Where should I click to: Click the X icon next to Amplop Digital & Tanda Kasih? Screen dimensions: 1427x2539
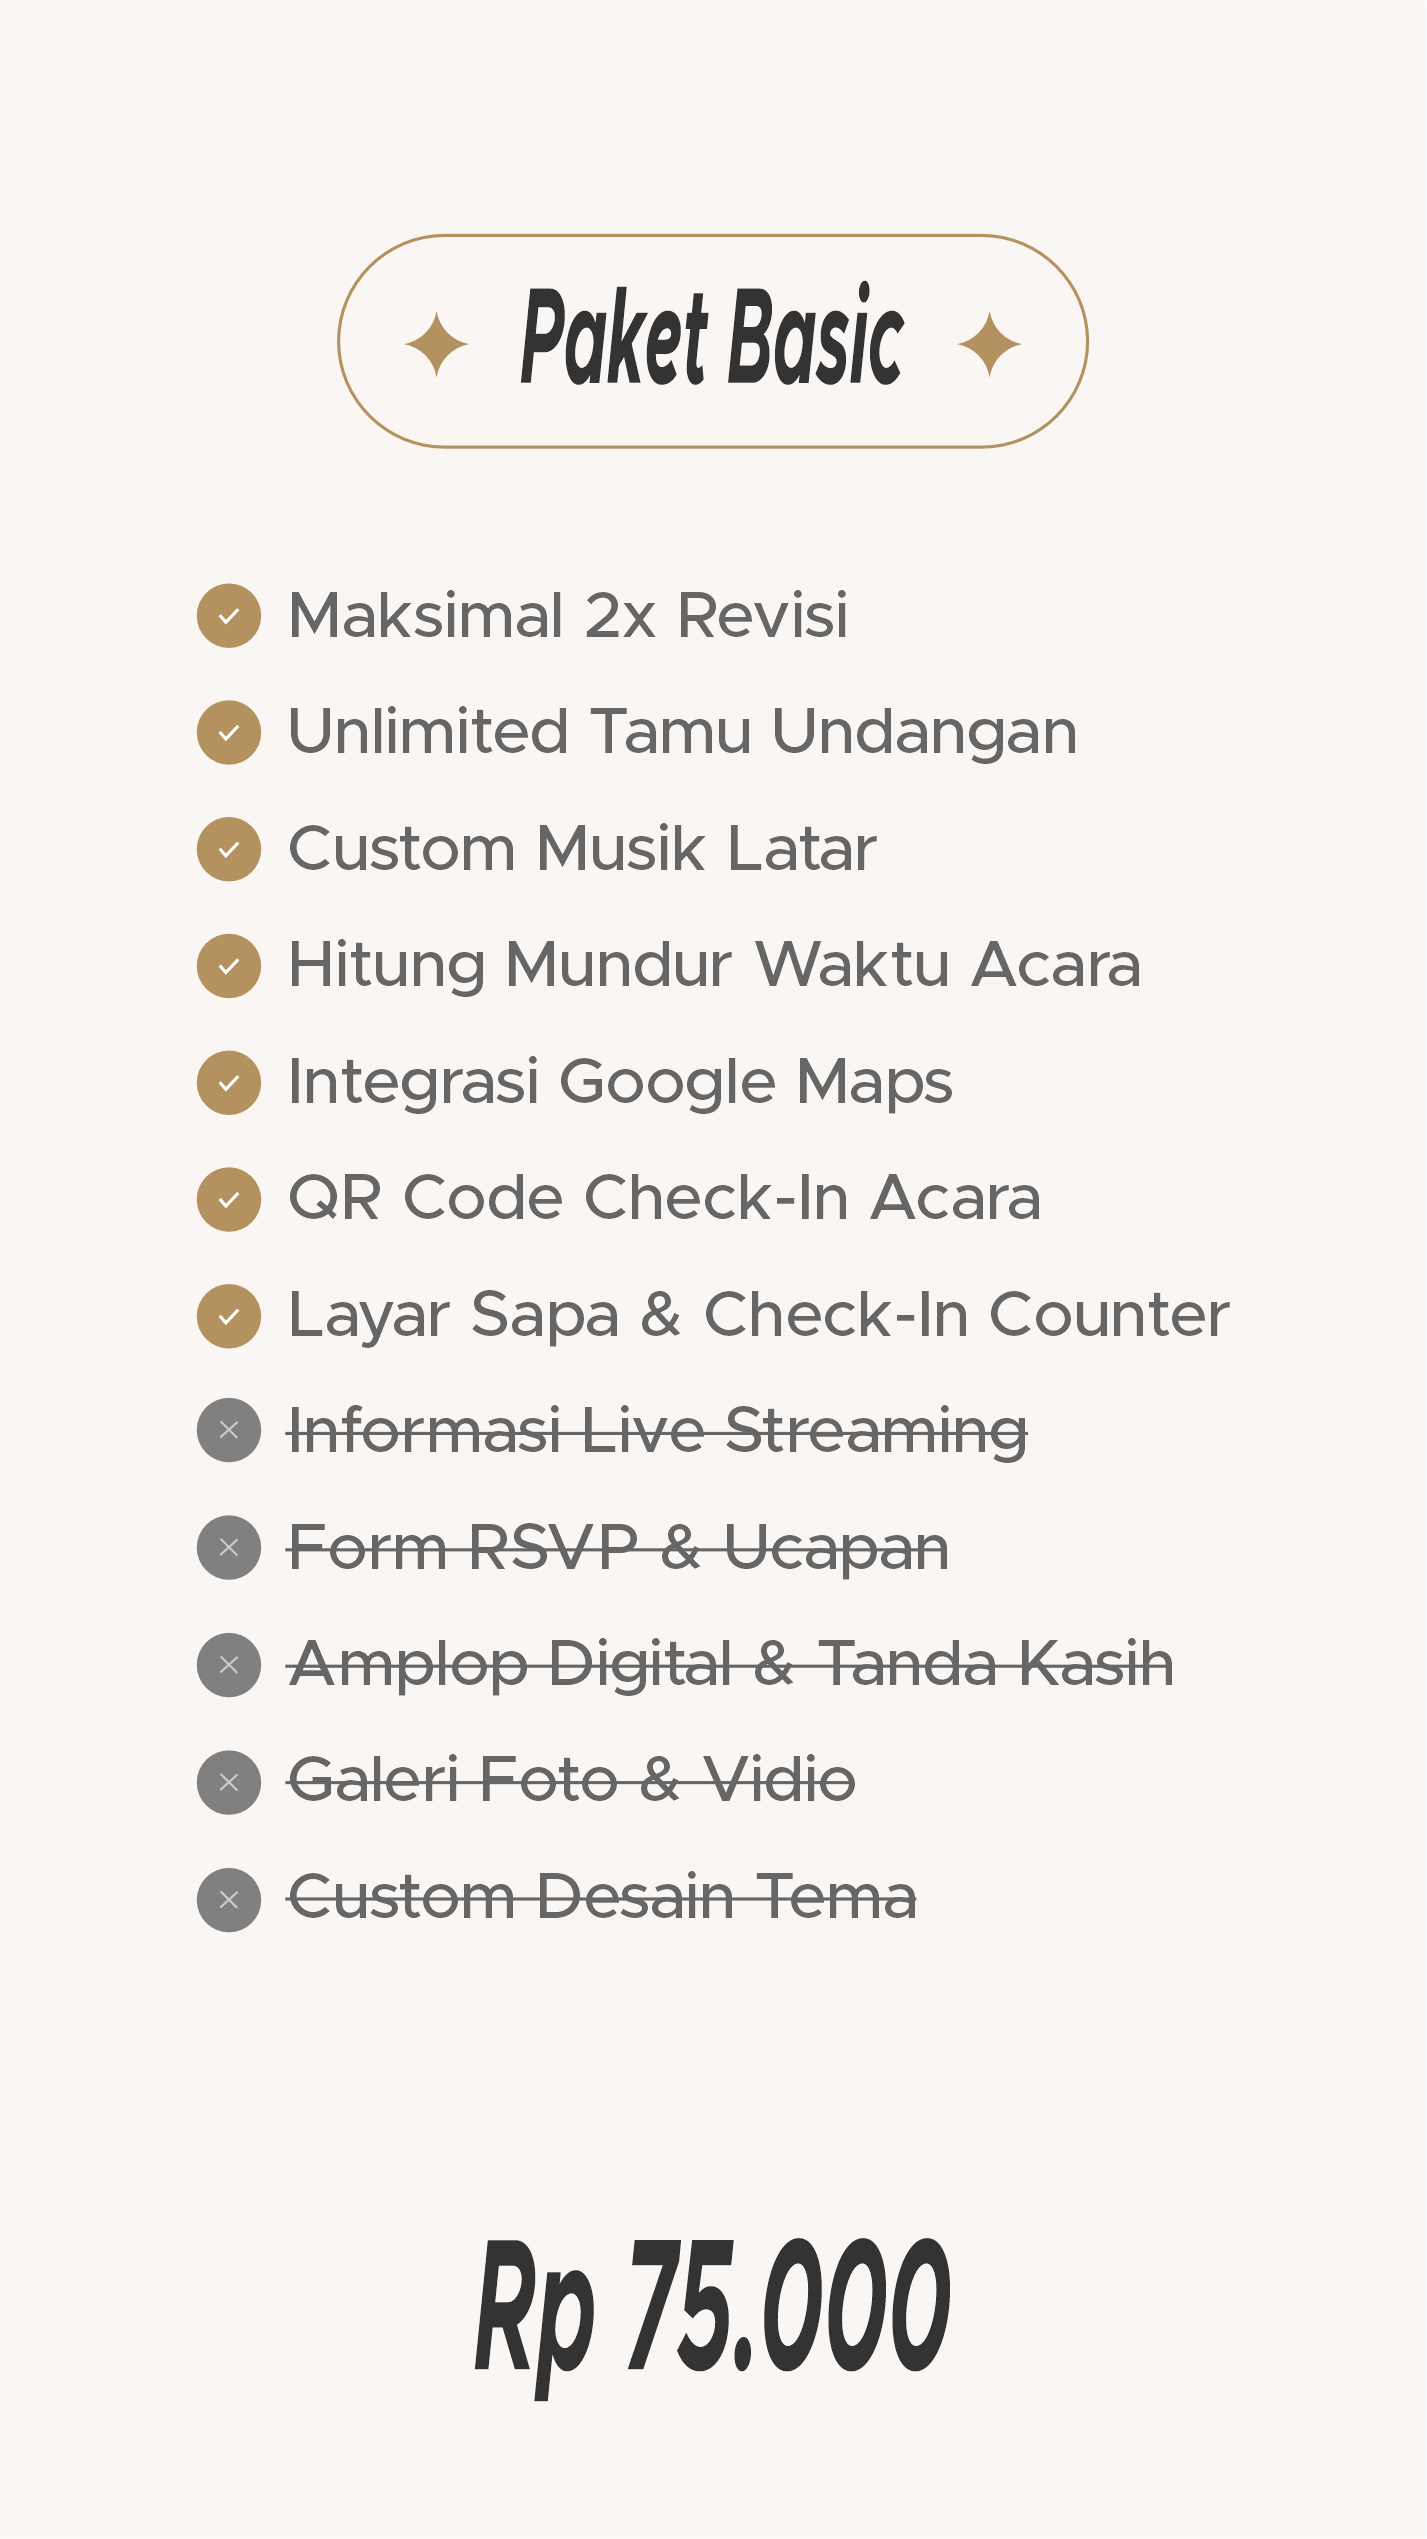(x=229, y=1665)
